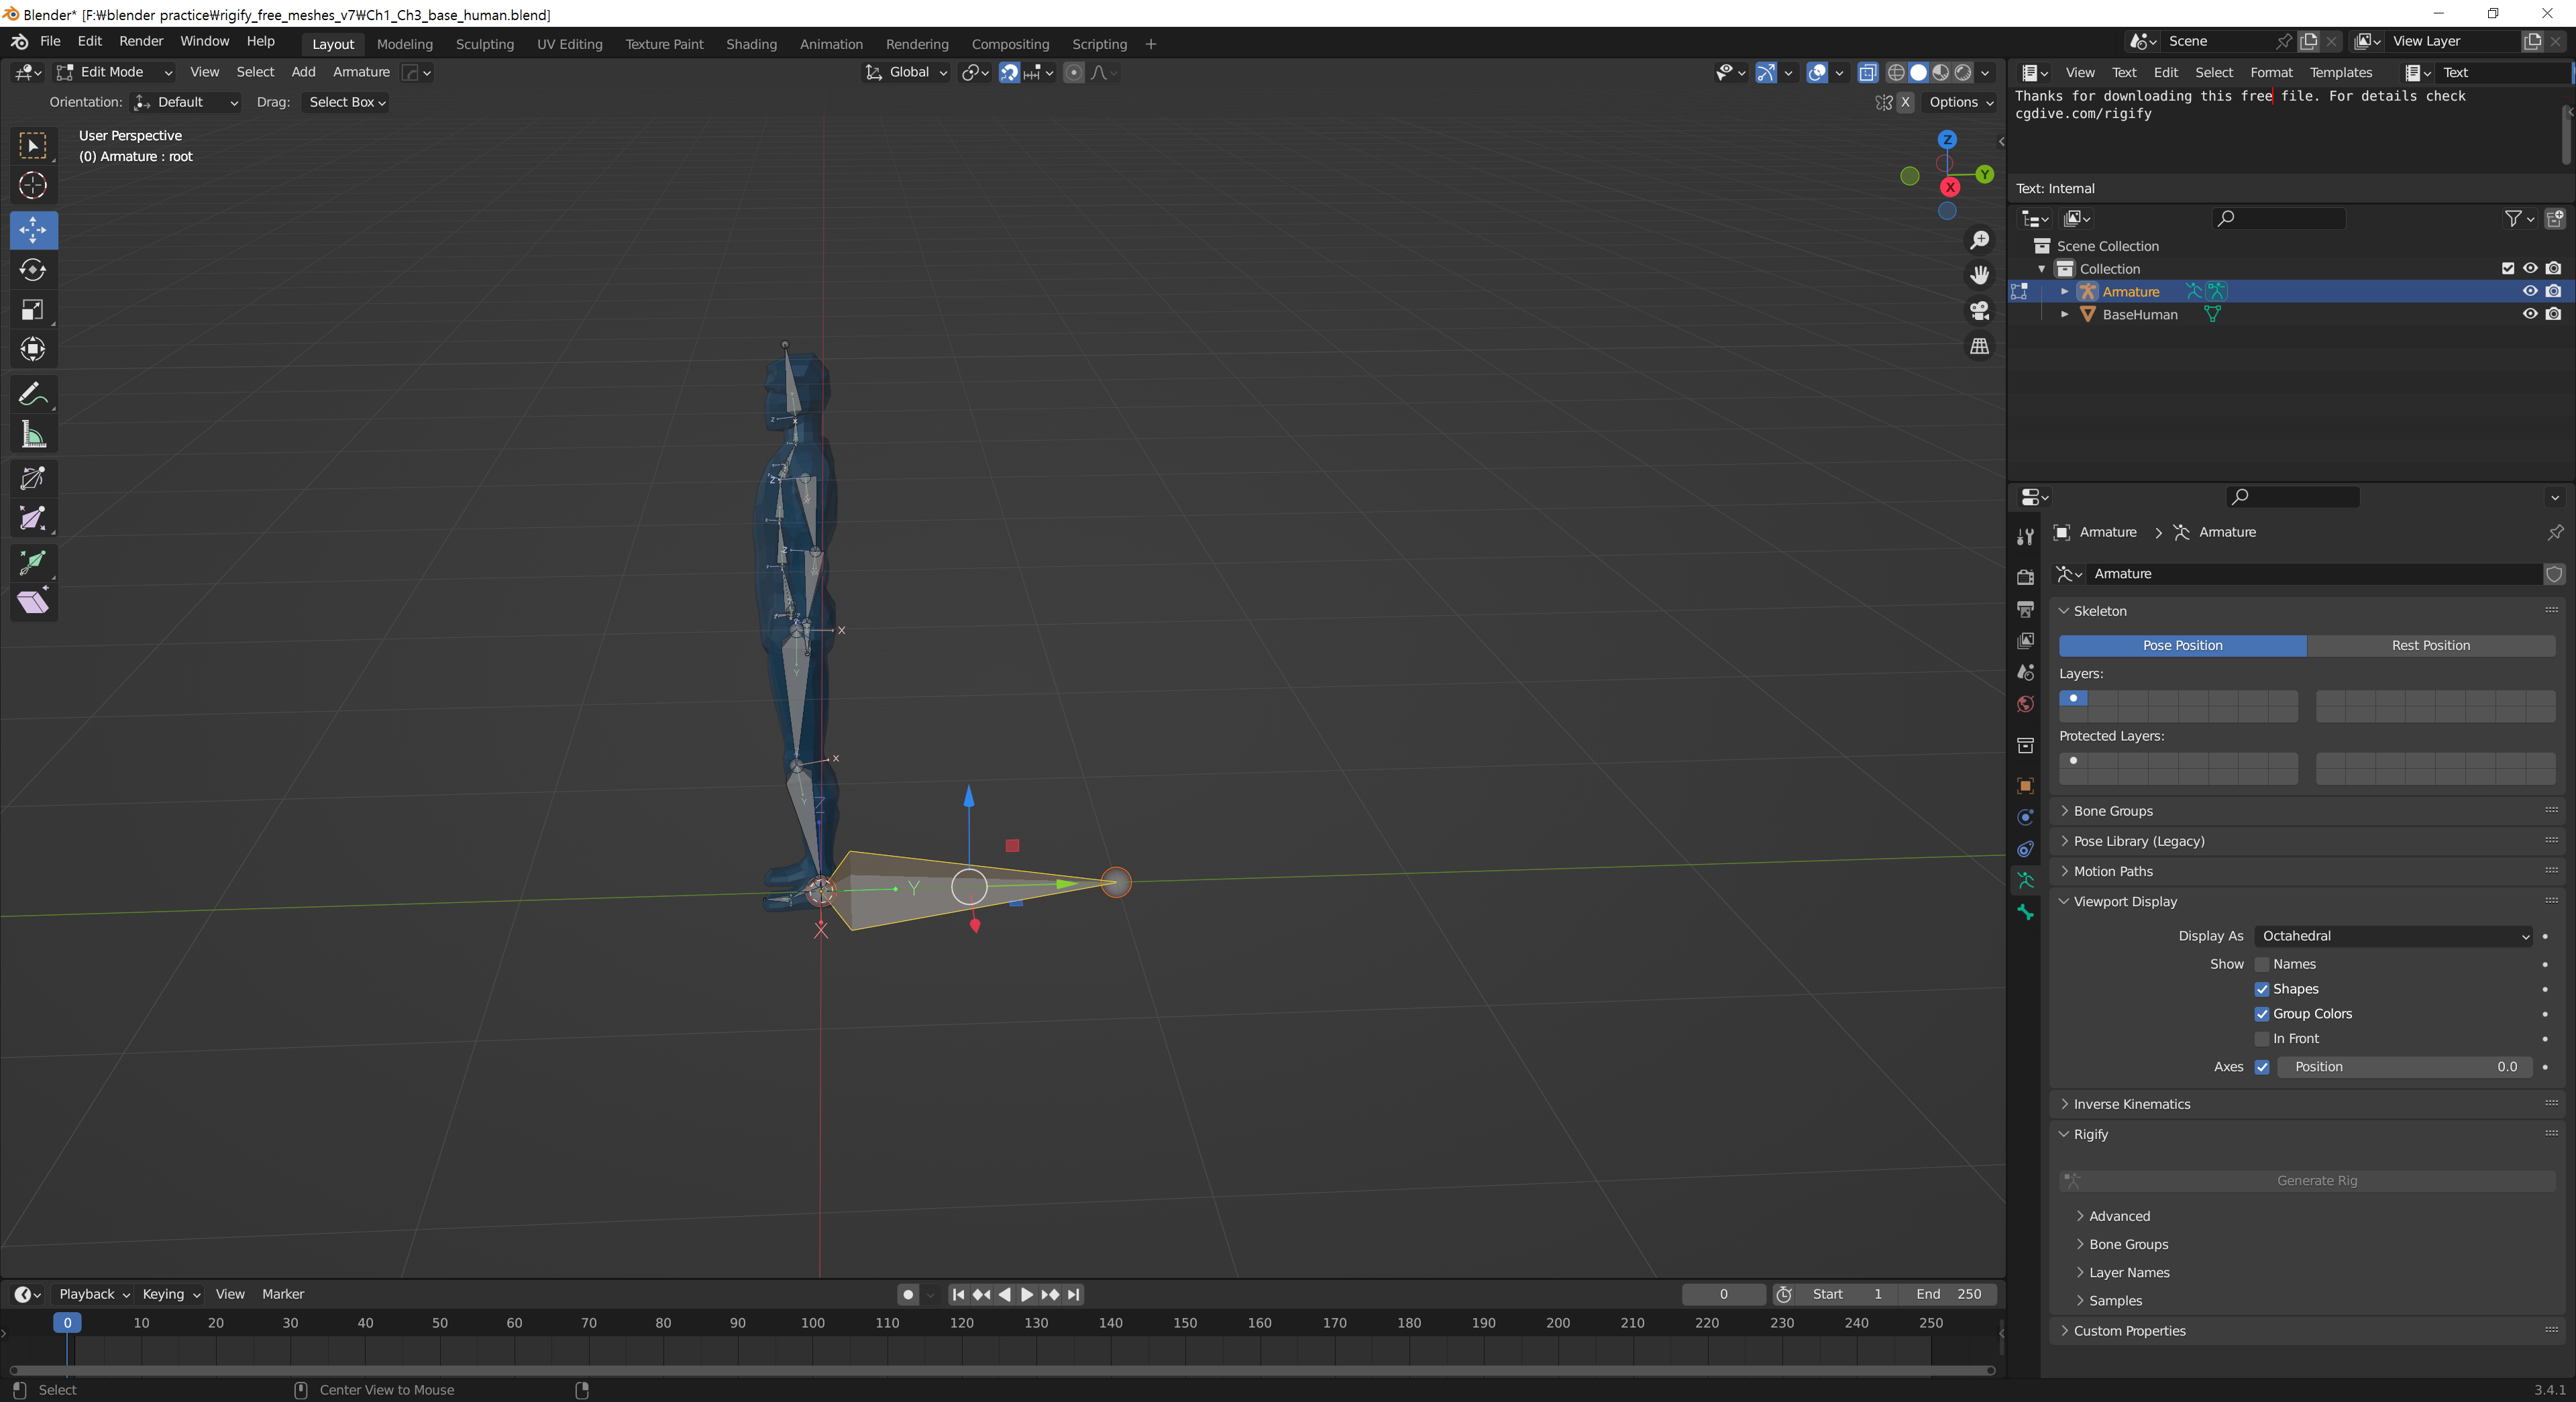Select the Measure ruler tool
Screen dimensions: 2576x1402
pos(33,434)
